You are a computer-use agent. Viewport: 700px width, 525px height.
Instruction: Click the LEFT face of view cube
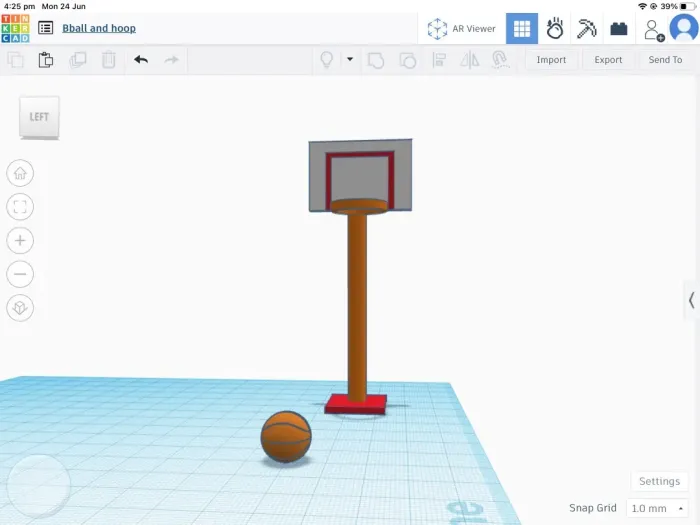coord(39,117)
